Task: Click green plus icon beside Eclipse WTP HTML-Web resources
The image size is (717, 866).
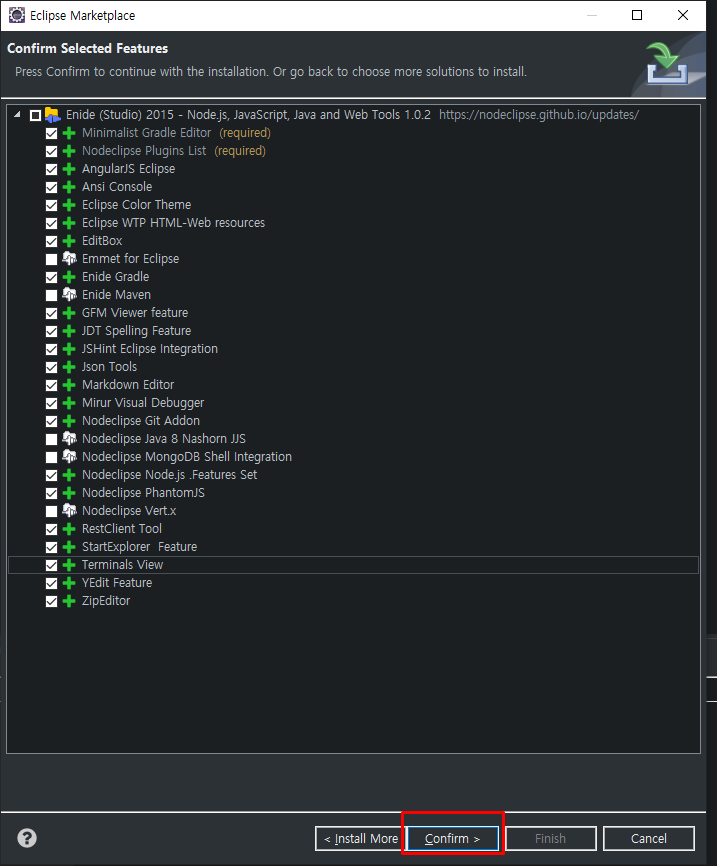Action: click(69, 223)
